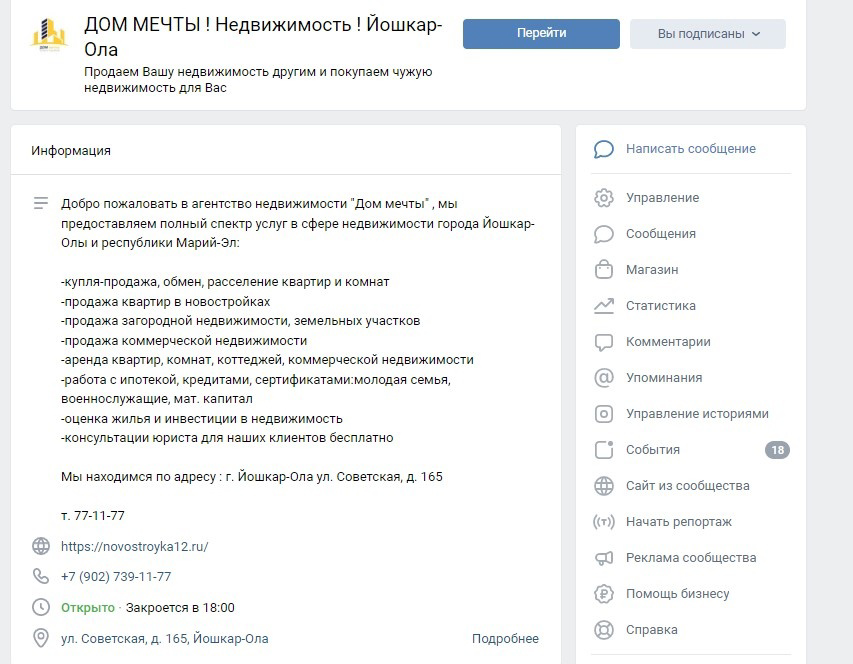Open Написать сообщение link
The image size is (853, 664).
coord(690,149)
